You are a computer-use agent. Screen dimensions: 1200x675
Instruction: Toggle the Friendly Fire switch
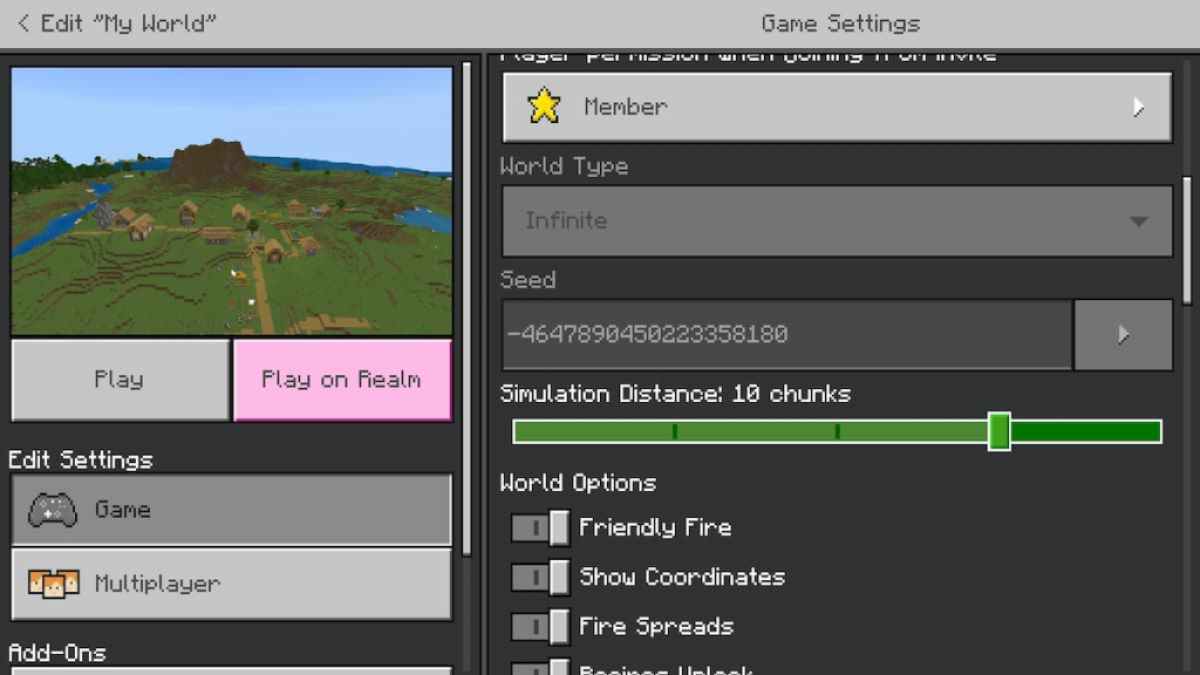pyautogui.click(x=540, y=527)
